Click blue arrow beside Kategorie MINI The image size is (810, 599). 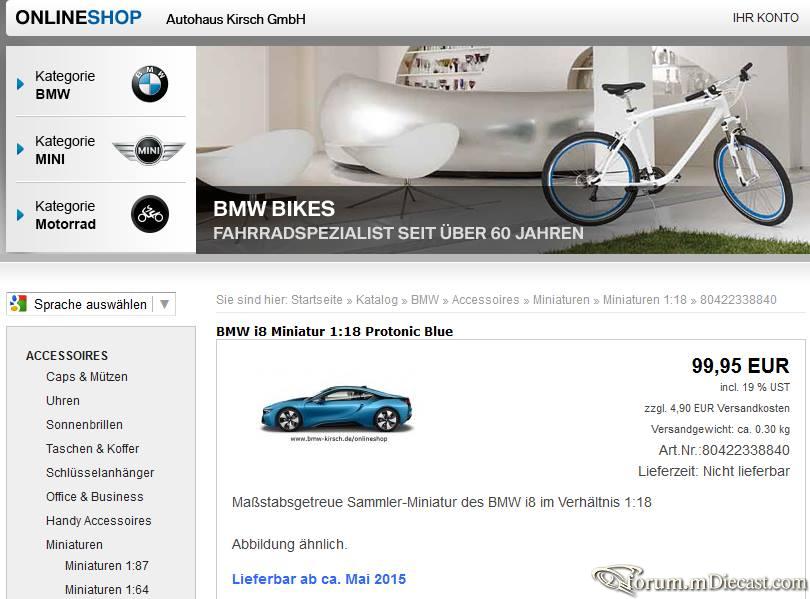[21, 149]
